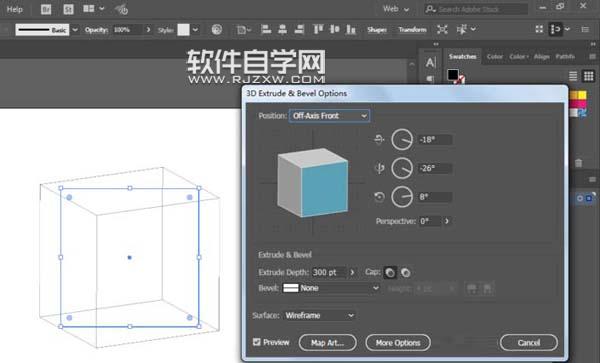Viewport: 600px width, 363px height.
Task: Expand the Perspective slider arrow
Action: (447, 221)
